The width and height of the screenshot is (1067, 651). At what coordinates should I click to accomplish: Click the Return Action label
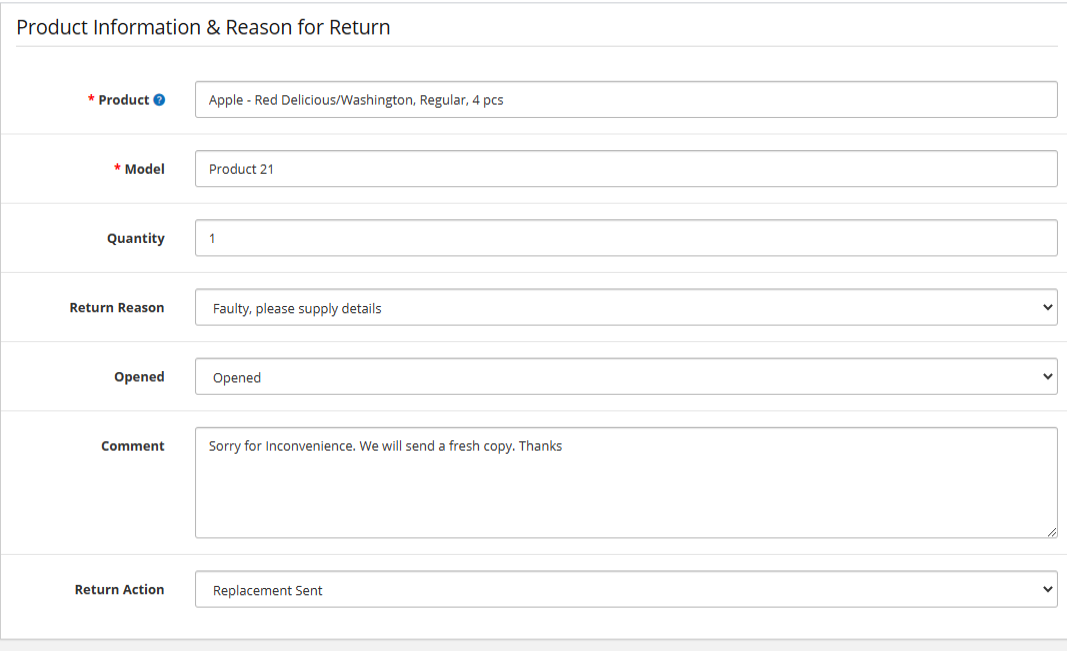click(119, 590)
